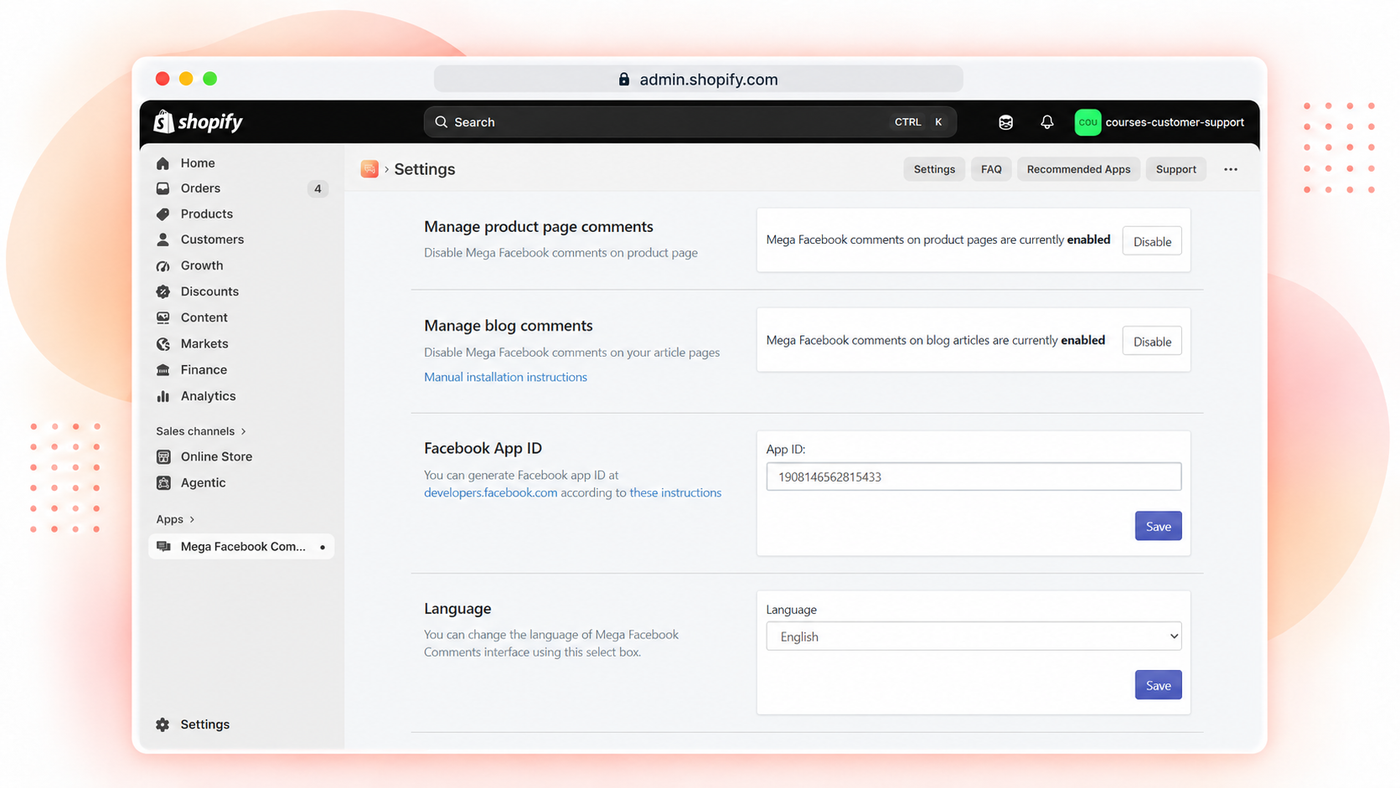
Task: Open Agentic in the sidebar
Action: pyautogui.click(x=203, y=483)
